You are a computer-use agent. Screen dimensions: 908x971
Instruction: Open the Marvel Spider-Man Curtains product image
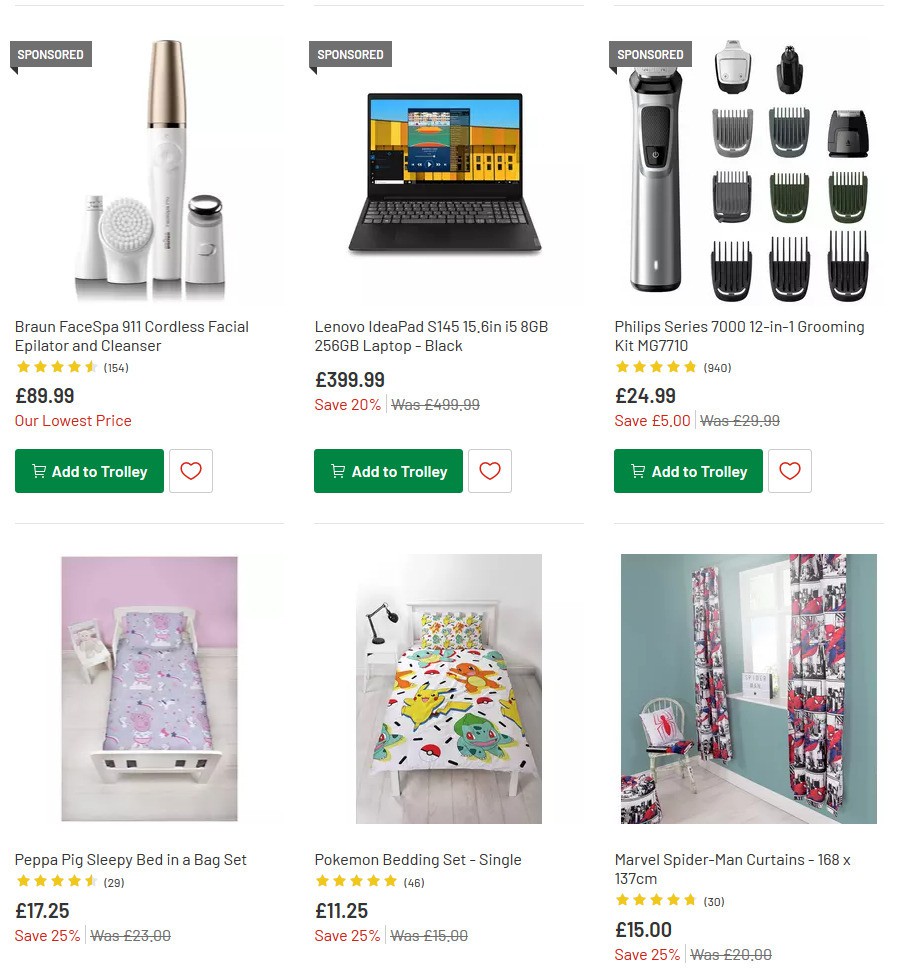point(748,688)
